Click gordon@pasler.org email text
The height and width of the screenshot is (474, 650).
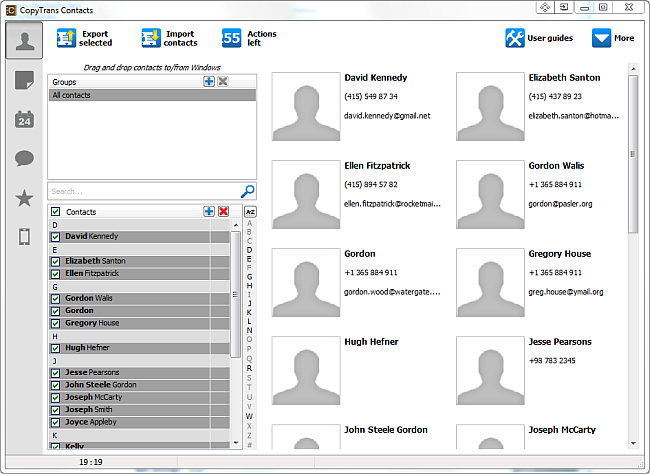pyautogui.click(x=560, y=204)
